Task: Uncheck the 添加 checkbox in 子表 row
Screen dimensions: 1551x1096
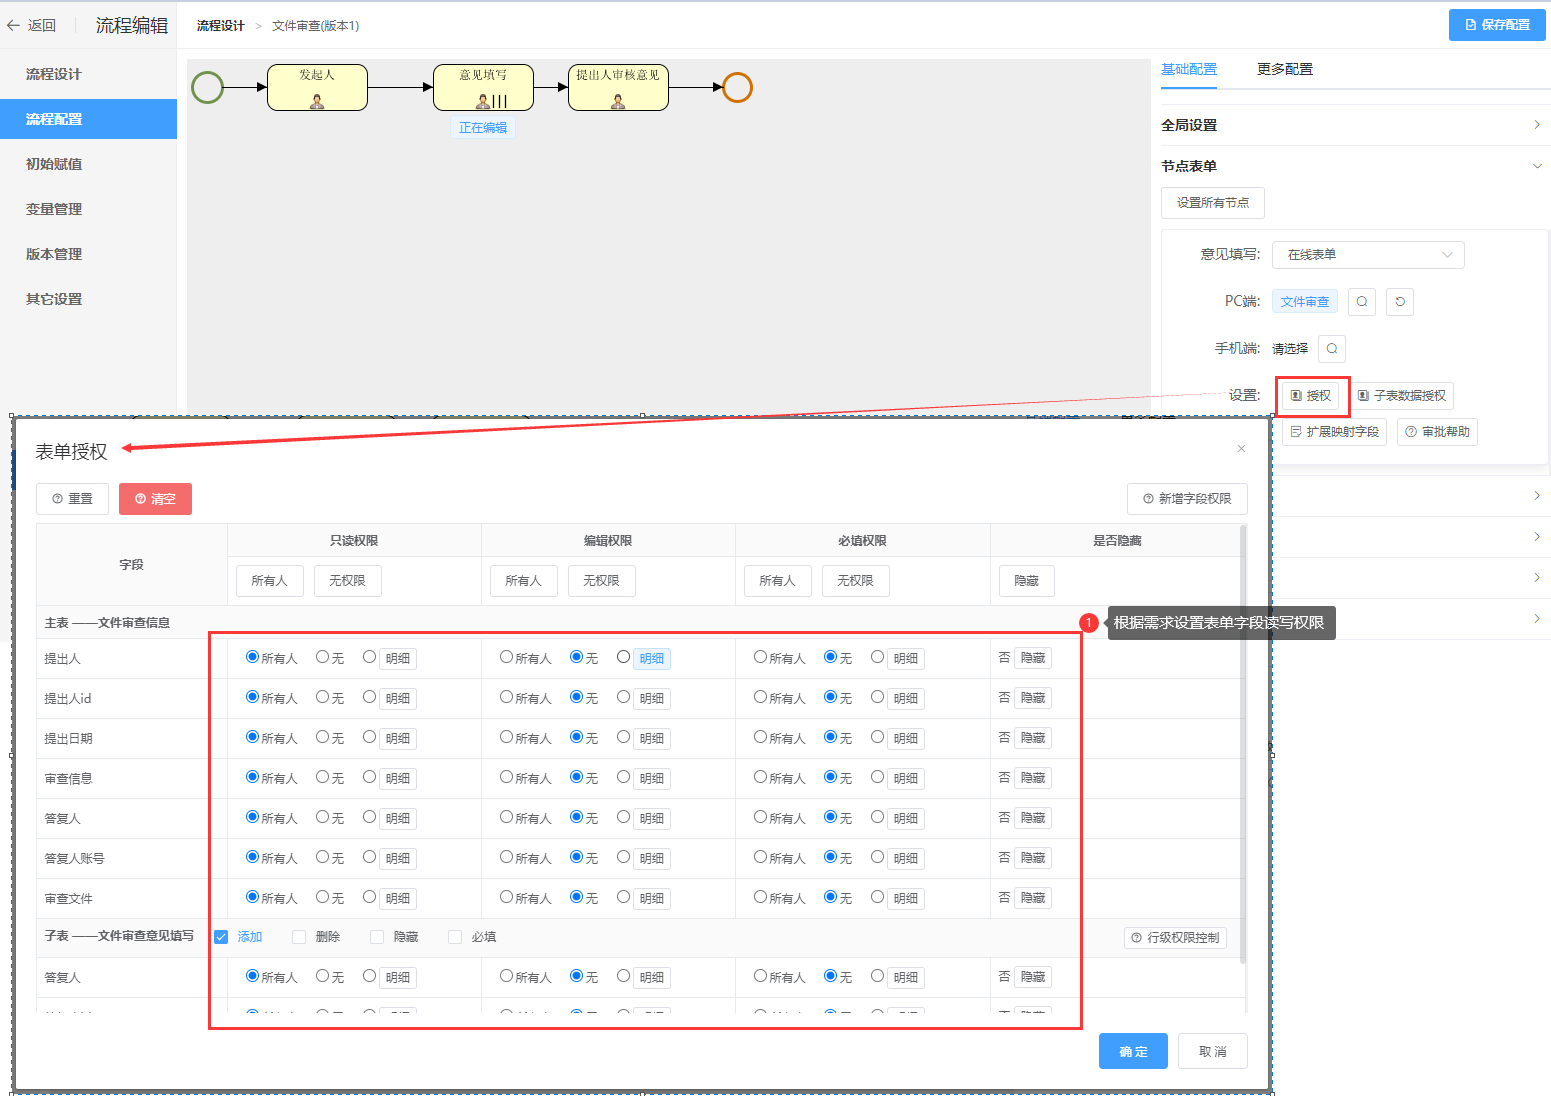Action: point(221,937)
